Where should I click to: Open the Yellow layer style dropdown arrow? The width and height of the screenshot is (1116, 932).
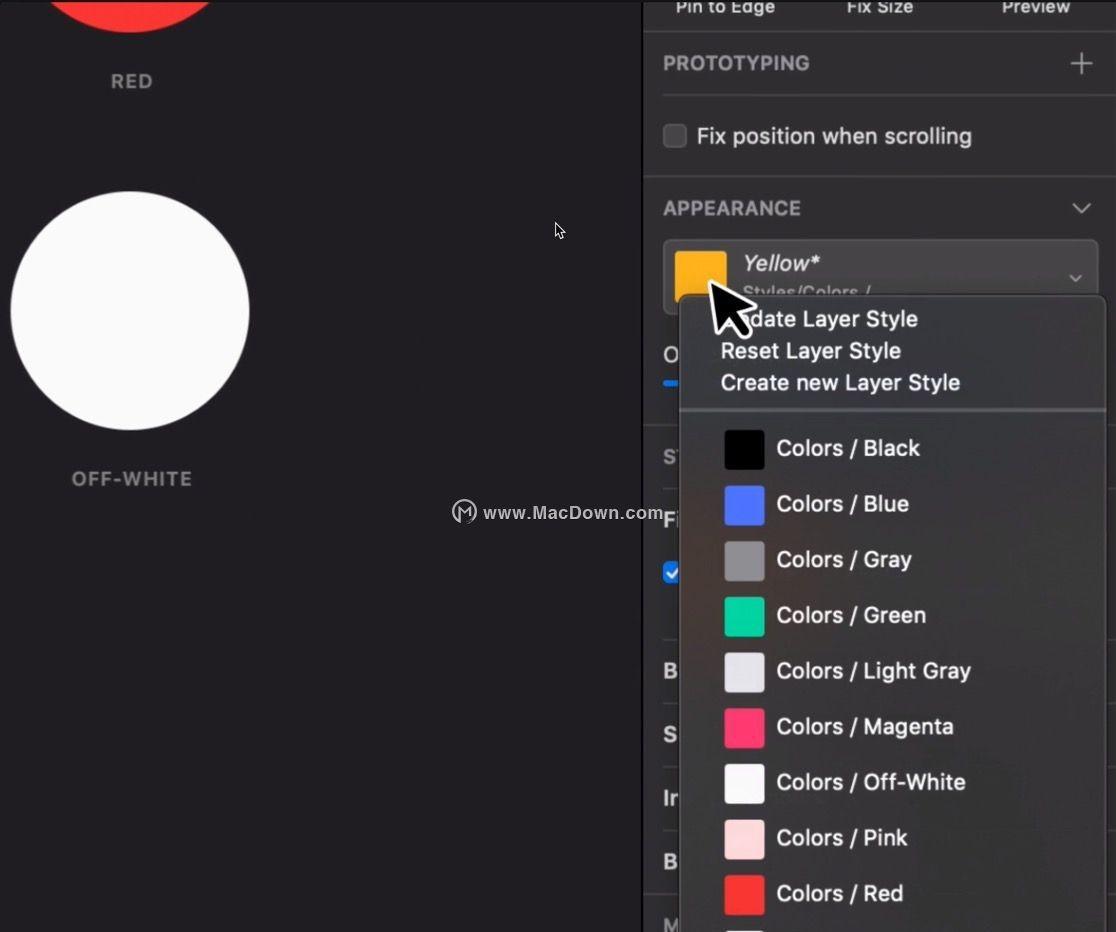[1075, 278]
